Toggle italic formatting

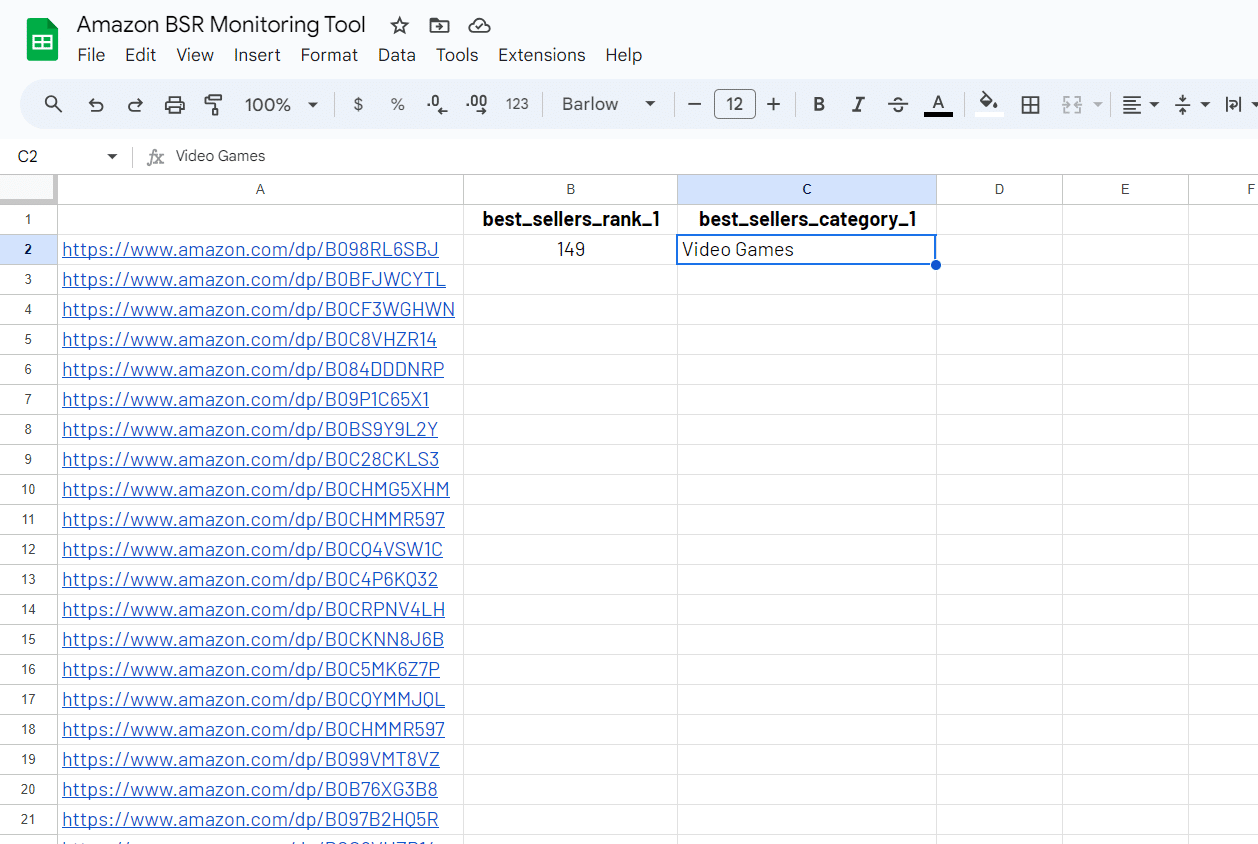tap(858, 105)
